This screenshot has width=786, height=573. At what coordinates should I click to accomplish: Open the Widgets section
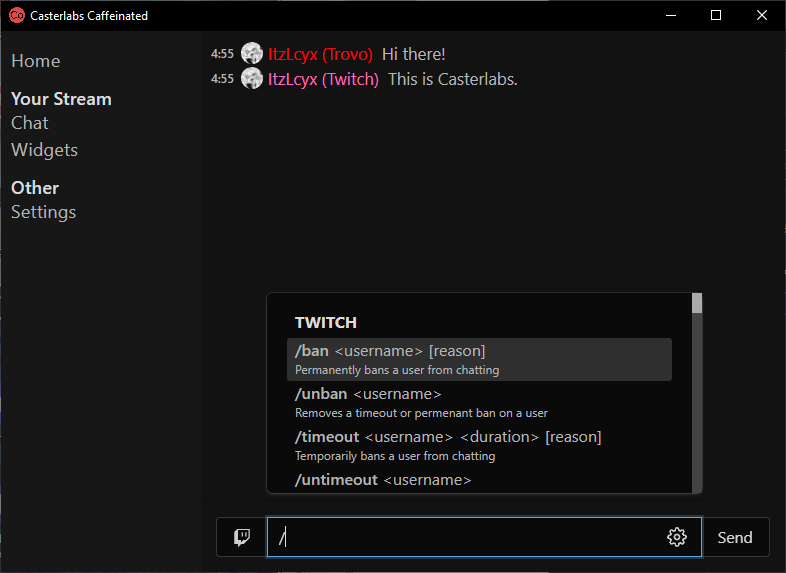tap(45, 150)
